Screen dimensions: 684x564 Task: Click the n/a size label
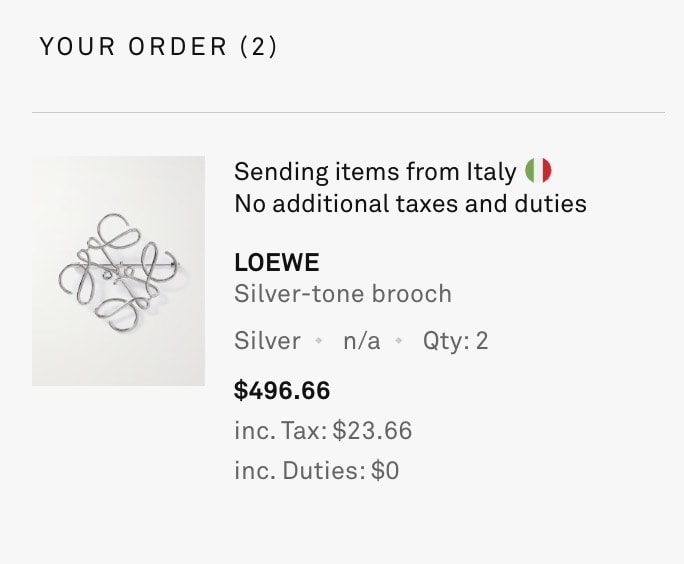click(362, 341)
